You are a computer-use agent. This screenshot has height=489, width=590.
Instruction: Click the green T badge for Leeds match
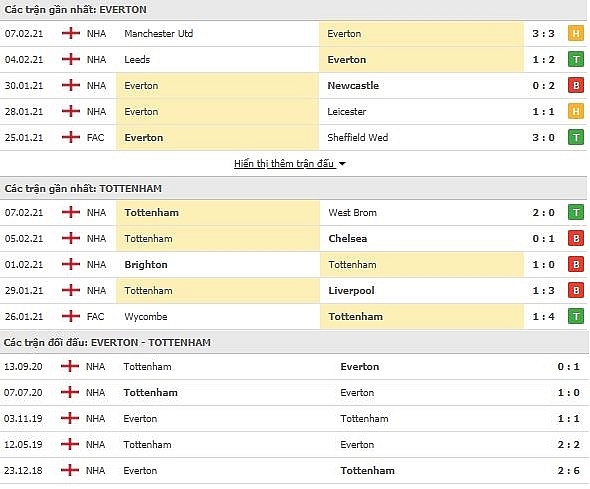click(x=576, y=60)
